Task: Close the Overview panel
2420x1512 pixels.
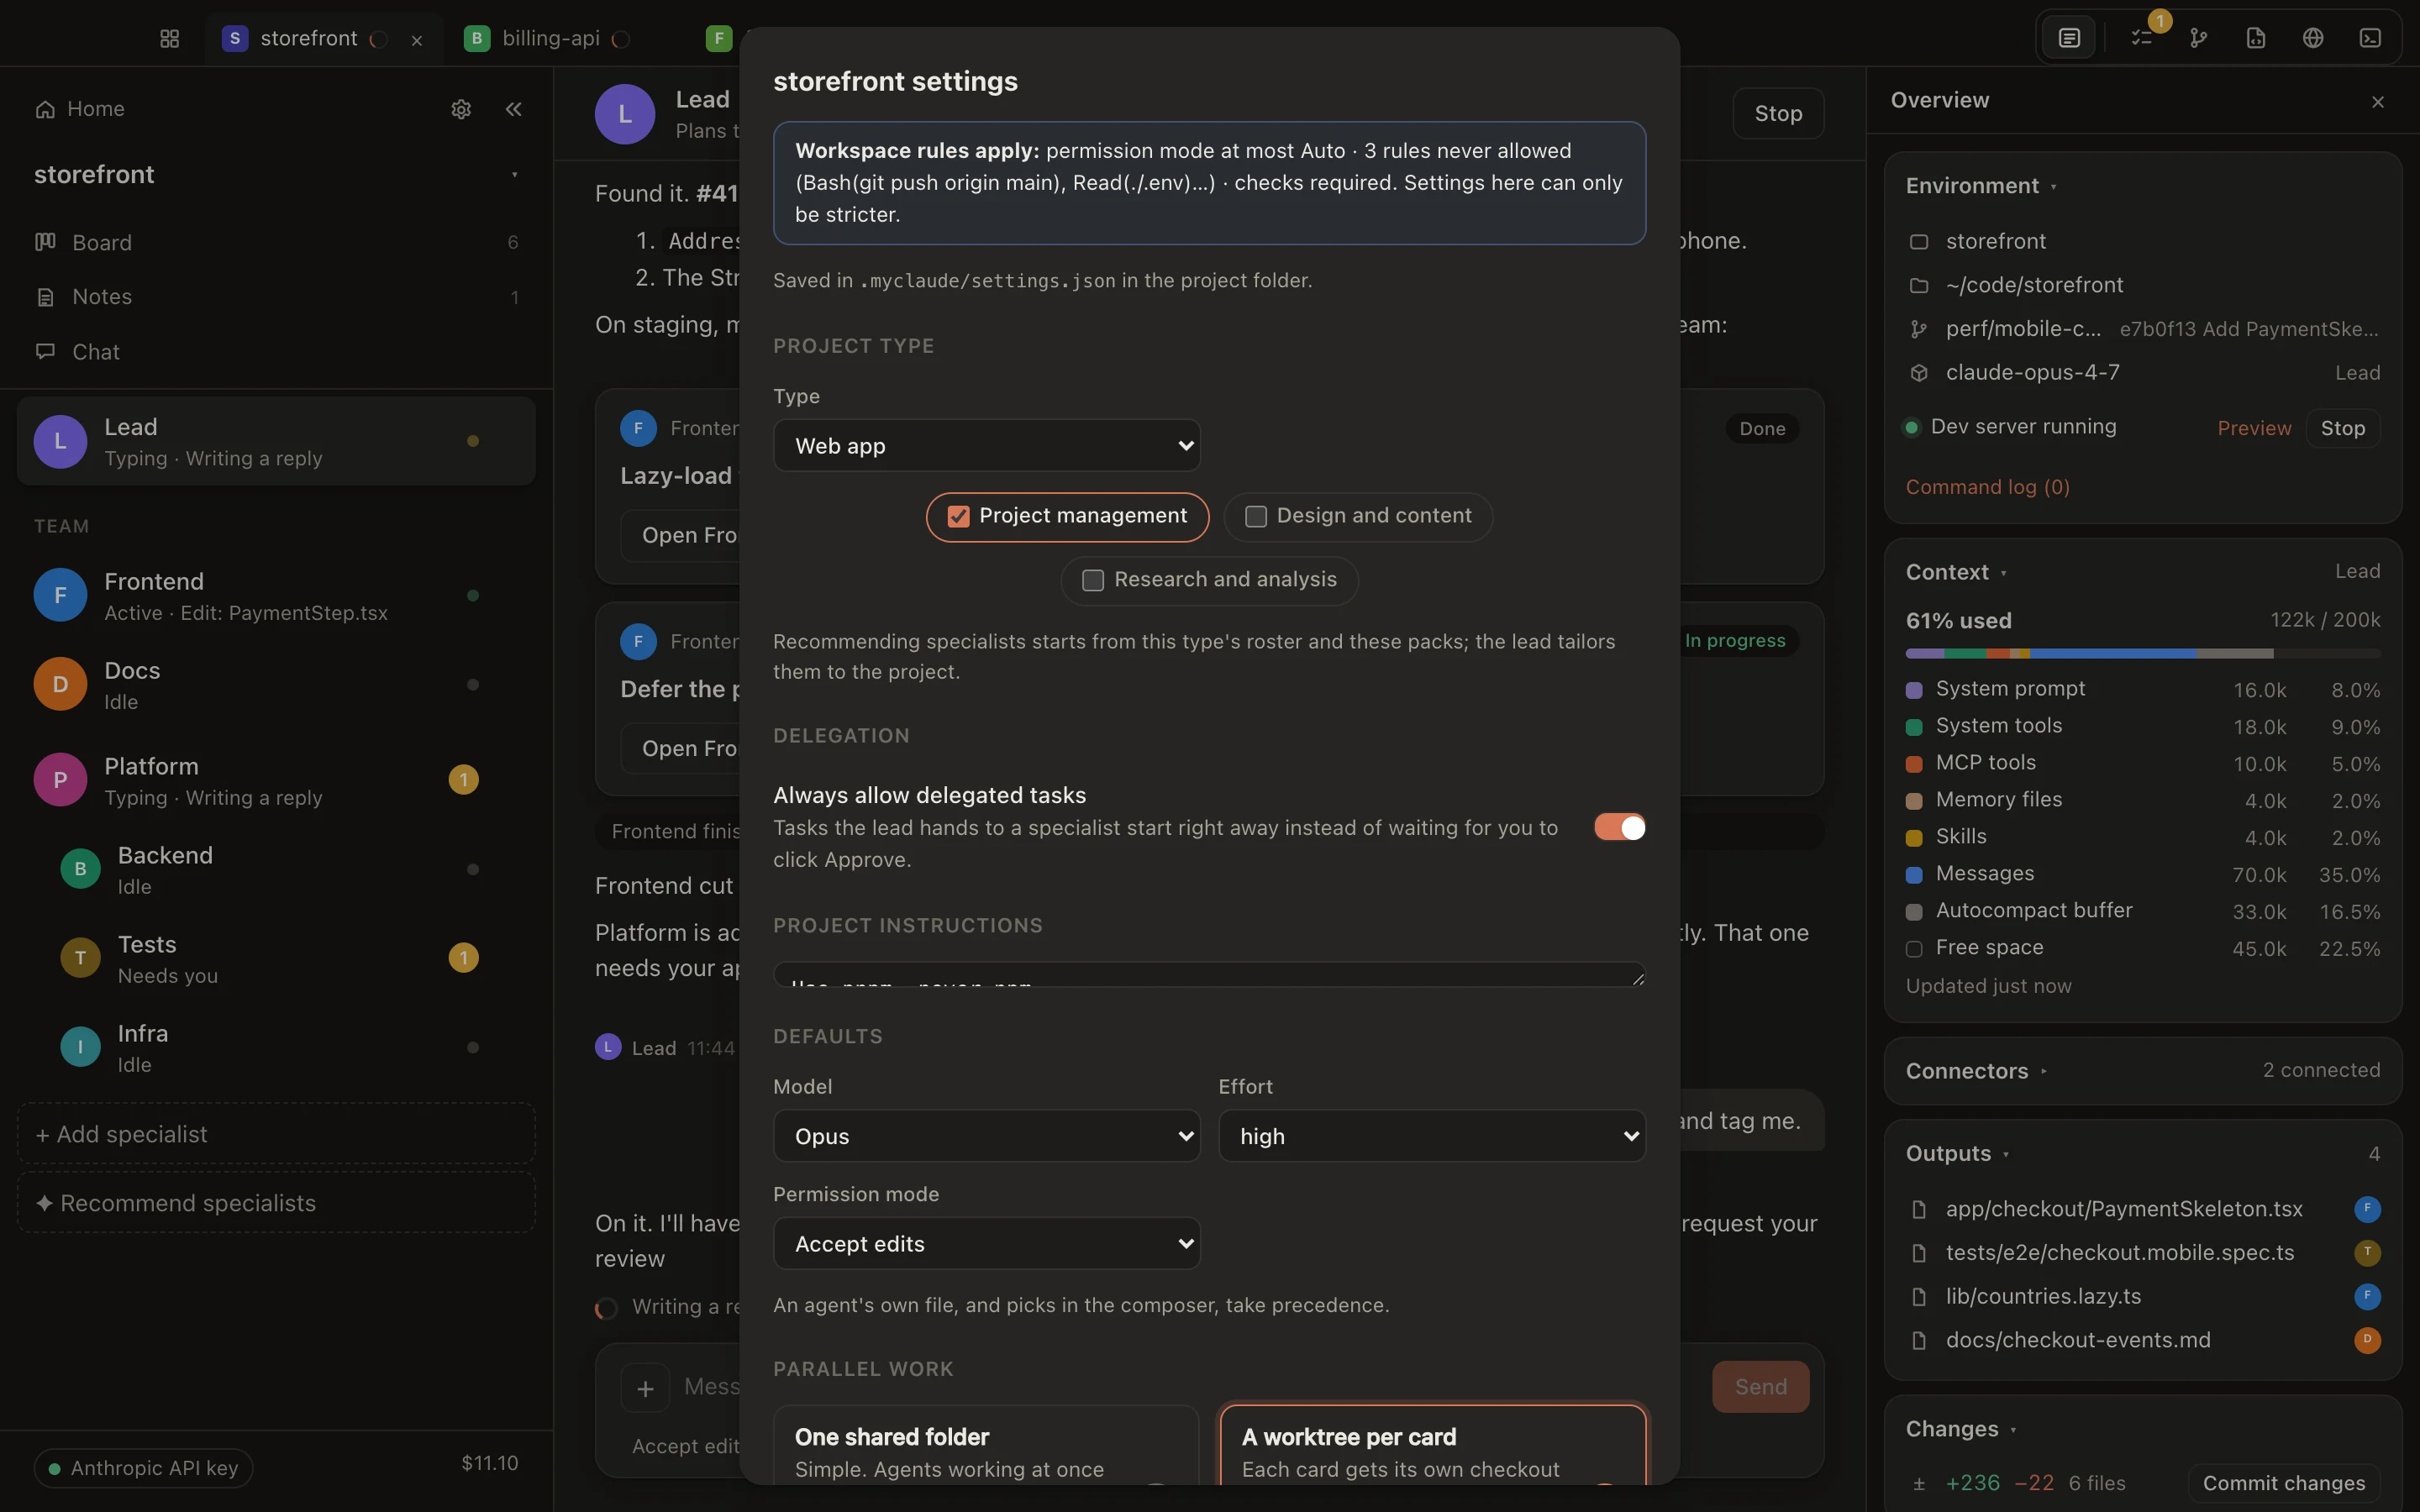Action: point(2378,102)
